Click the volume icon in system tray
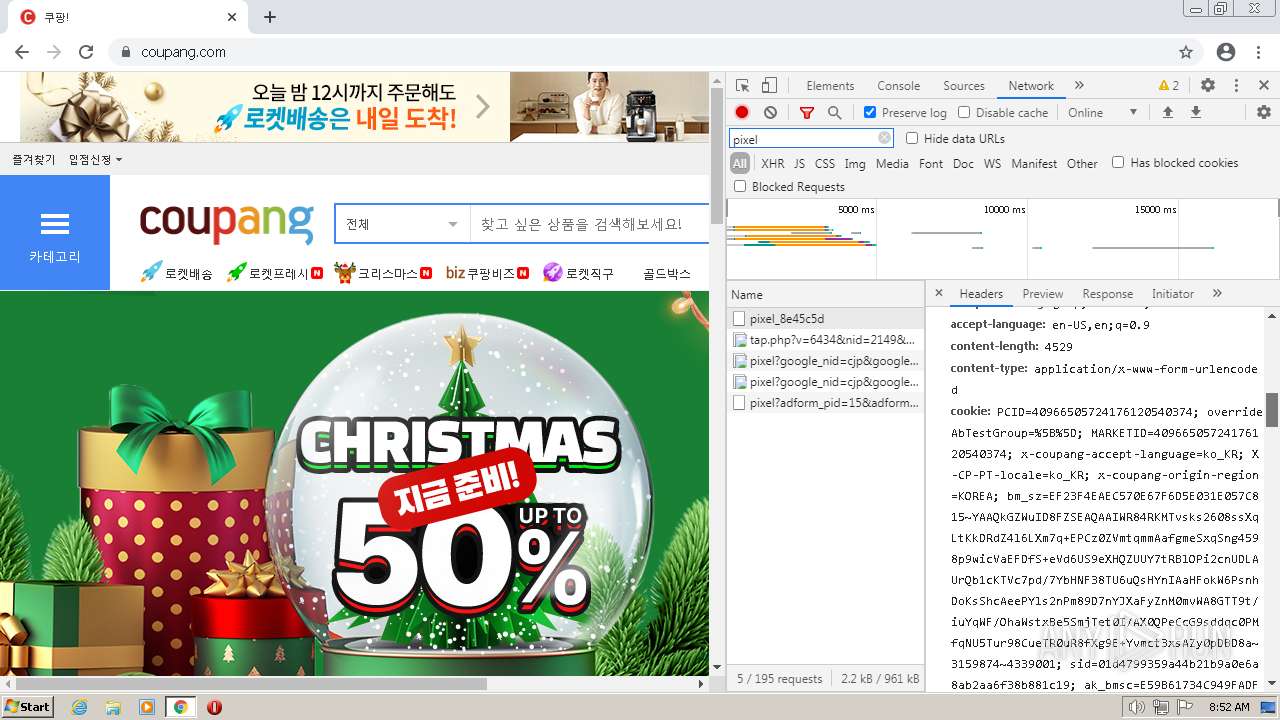 click(x=1137, y=707)
